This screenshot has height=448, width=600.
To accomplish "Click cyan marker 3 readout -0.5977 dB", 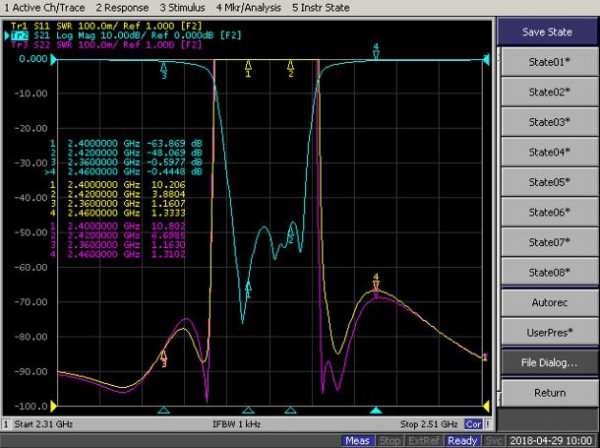I will click(x=174, y=162).
